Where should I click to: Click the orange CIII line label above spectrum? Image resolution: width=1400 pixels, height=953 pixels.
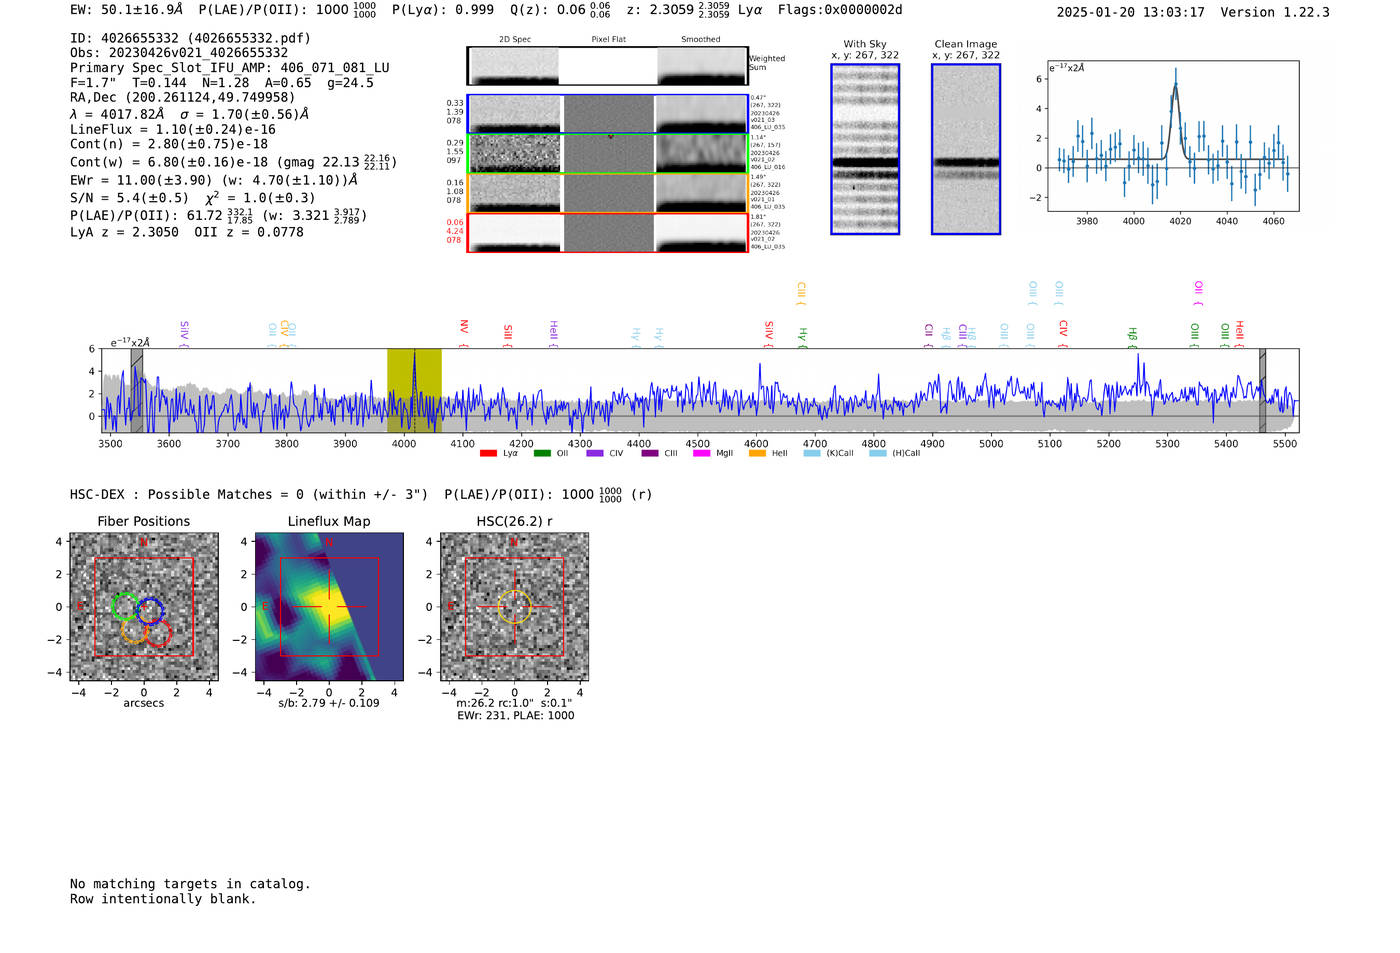pos(800,293)
